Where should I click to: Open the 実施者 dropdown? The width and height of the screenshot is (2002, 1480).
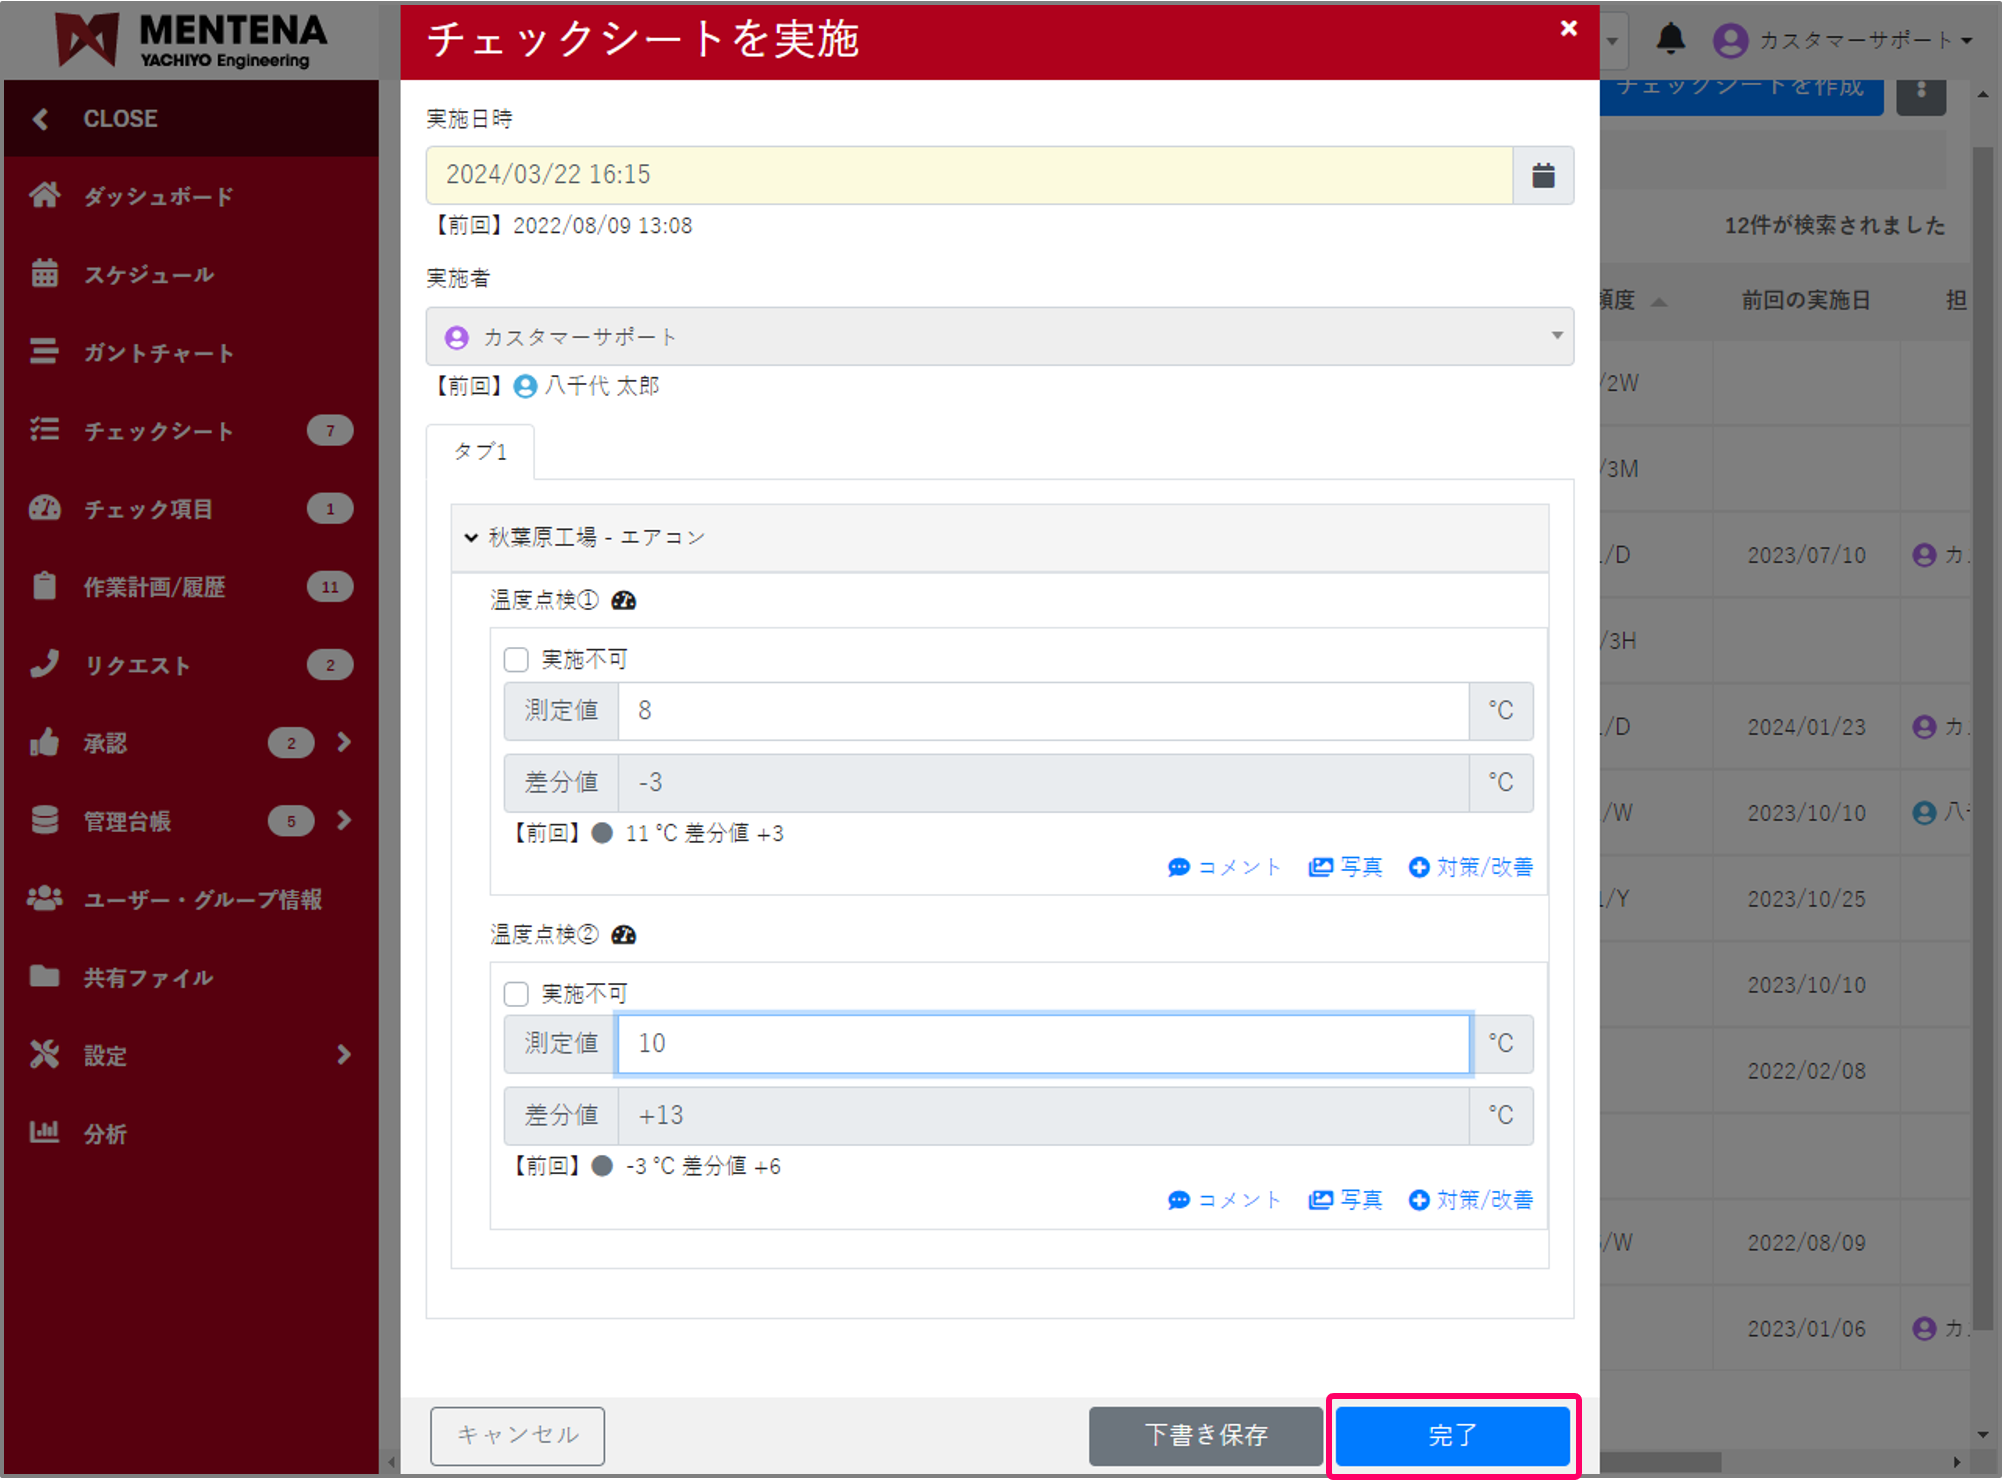[x=999, y=337]
